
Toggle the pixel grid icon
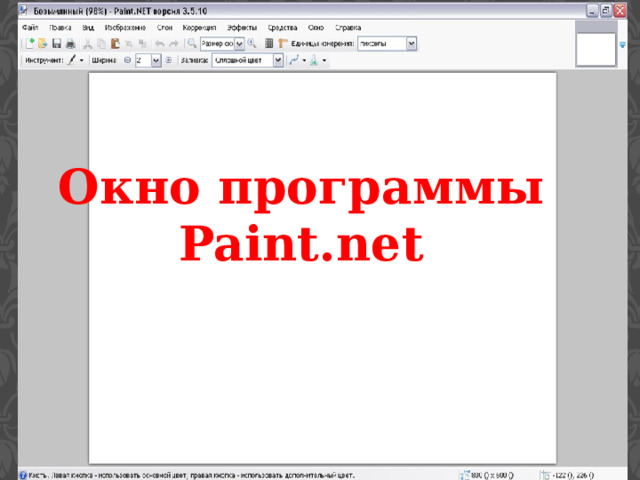point(269,43)
